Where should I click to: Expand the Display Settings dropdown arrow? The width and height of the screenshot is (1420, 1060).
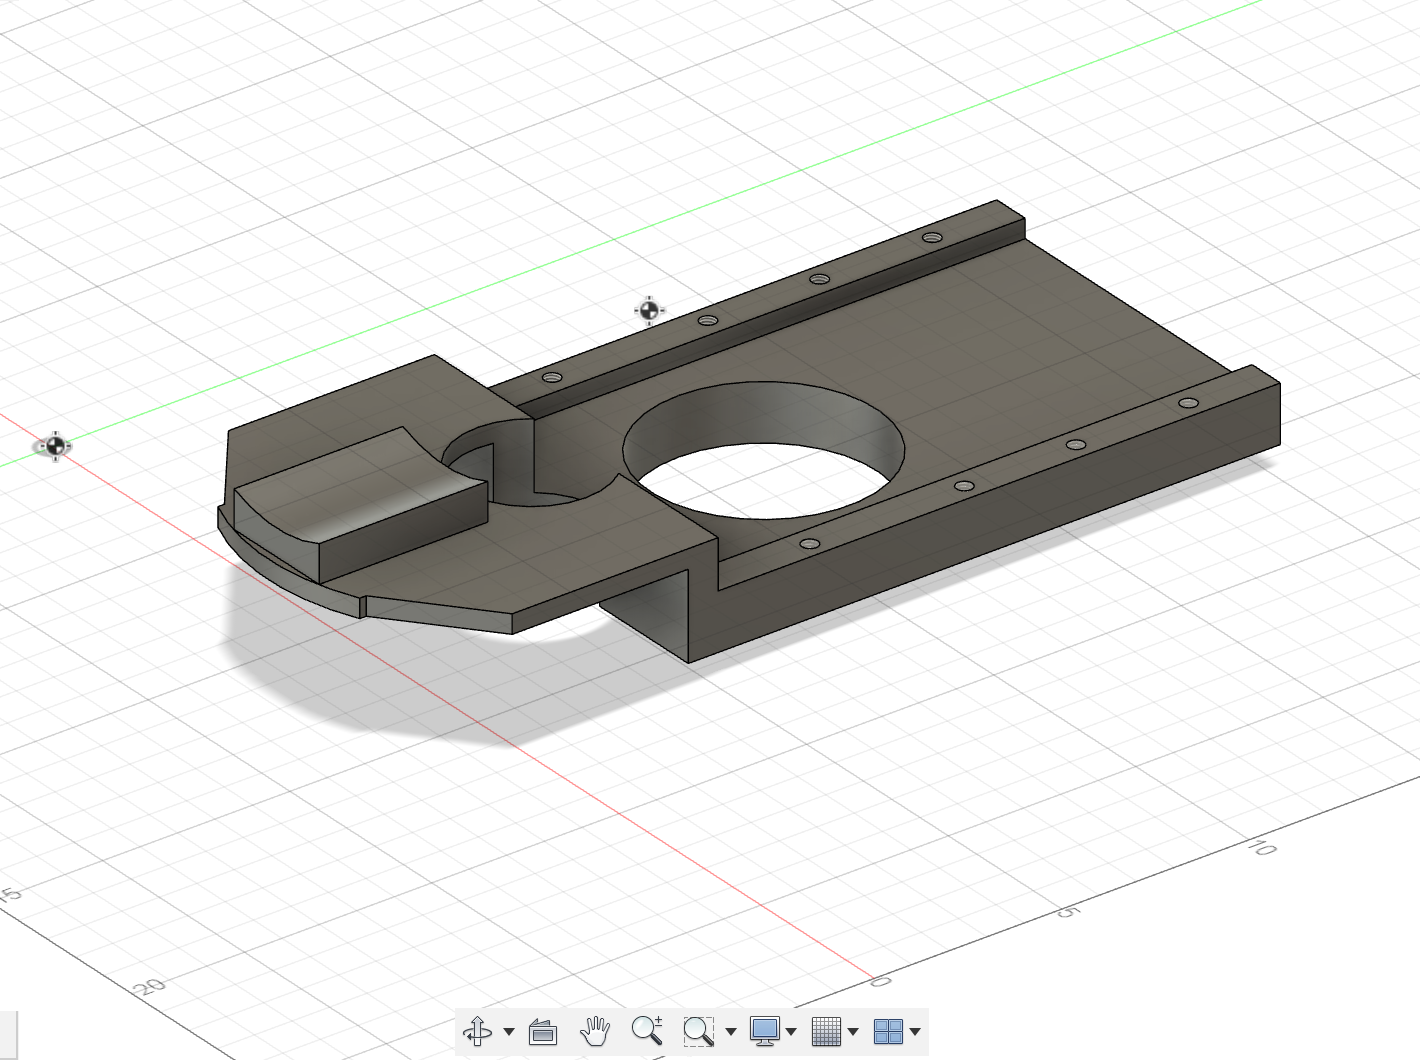click(791, 1032)
